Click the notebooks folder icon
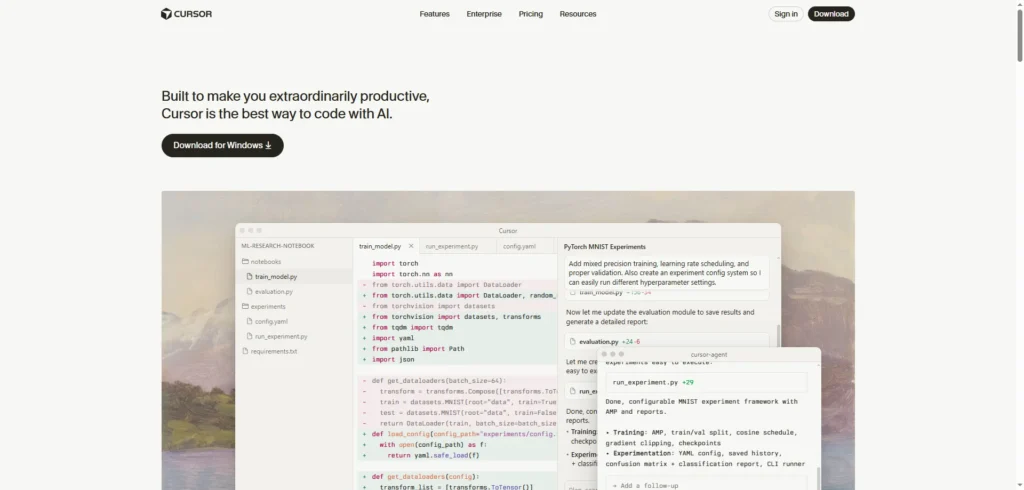This screenshot has width=1024, height=490. click(x=245, y=262)
